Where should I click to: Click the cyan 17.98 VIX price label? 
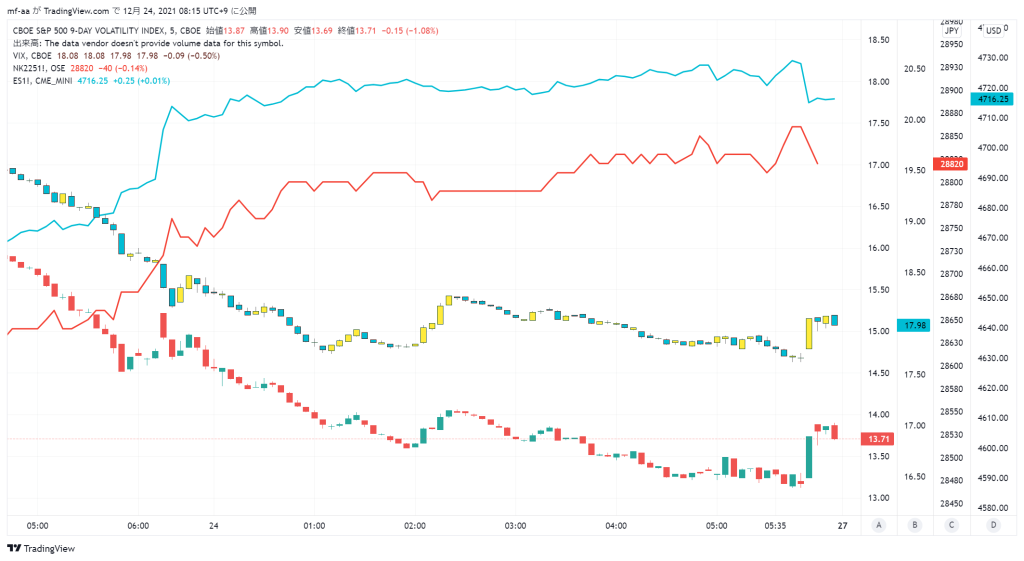click(x=914, y=325)
